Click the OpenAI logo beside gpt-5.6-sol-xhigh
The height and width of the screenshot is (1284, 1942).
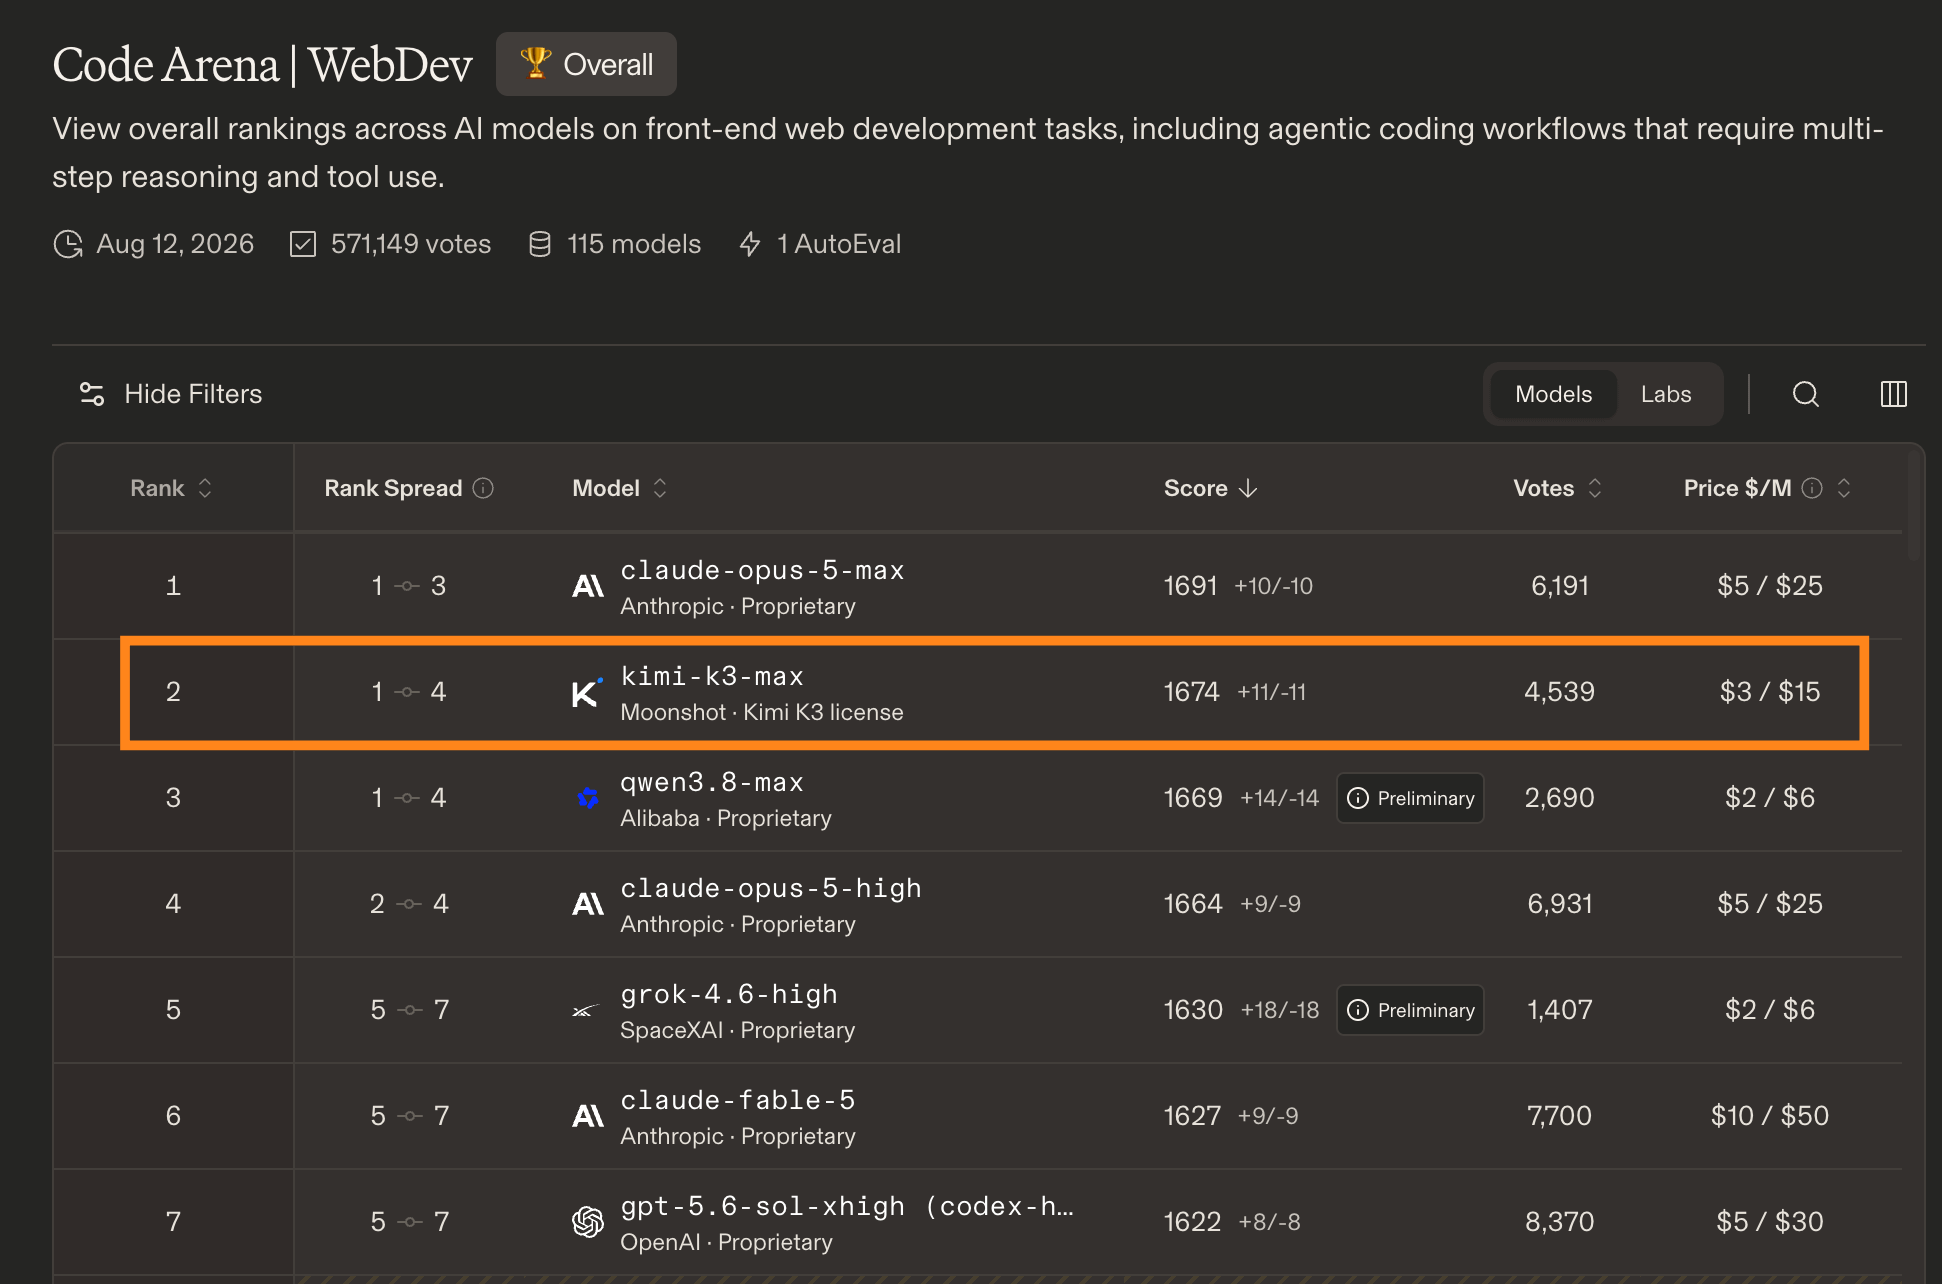pos(588,1222)
